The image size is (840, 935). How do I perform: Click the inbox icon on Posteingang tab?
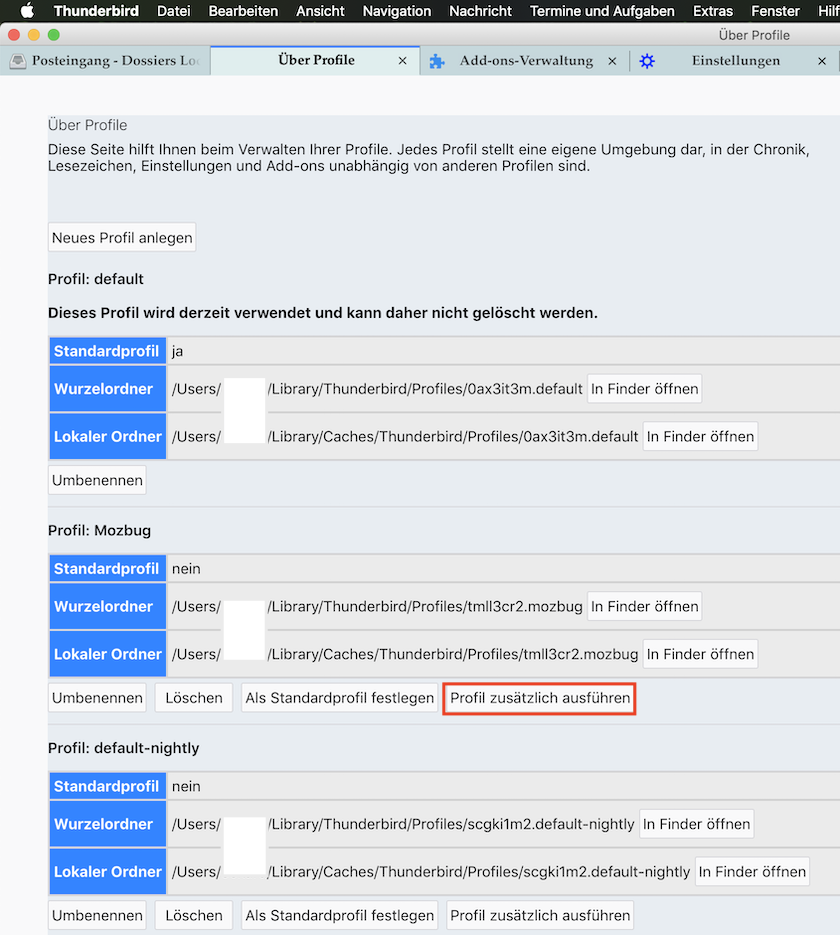(17, 61)
